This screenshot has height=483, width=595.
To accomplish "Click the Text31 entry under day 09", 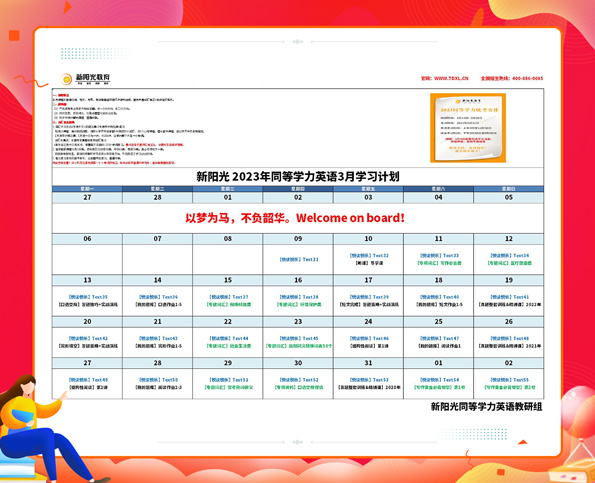I will (x=299, y=260).
